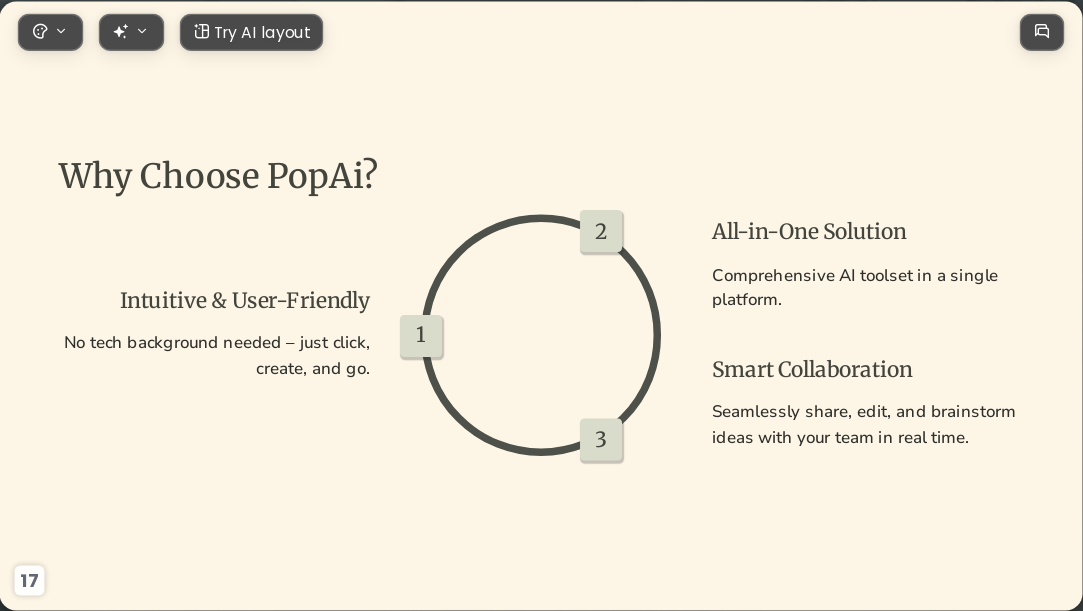Expand the chevron beside the sparkle icon

click(142, 32)
